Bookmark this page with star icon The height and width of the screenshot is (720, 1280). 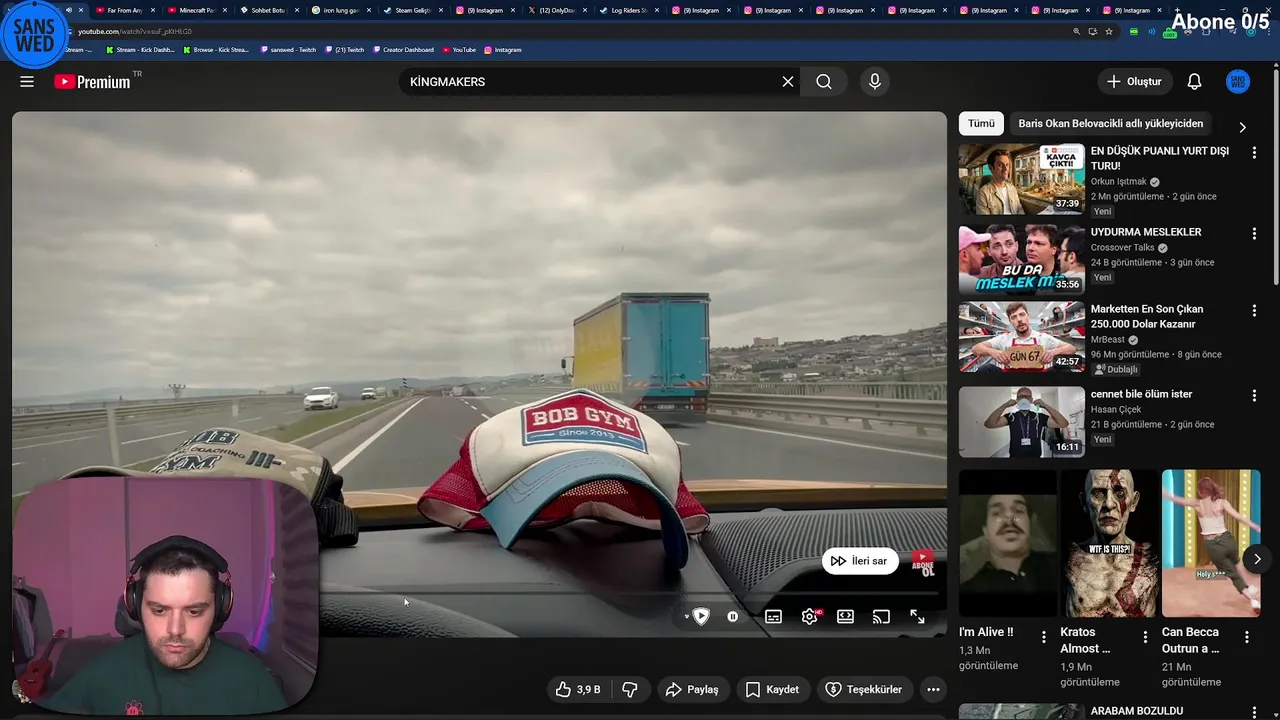coord(1109,31)
